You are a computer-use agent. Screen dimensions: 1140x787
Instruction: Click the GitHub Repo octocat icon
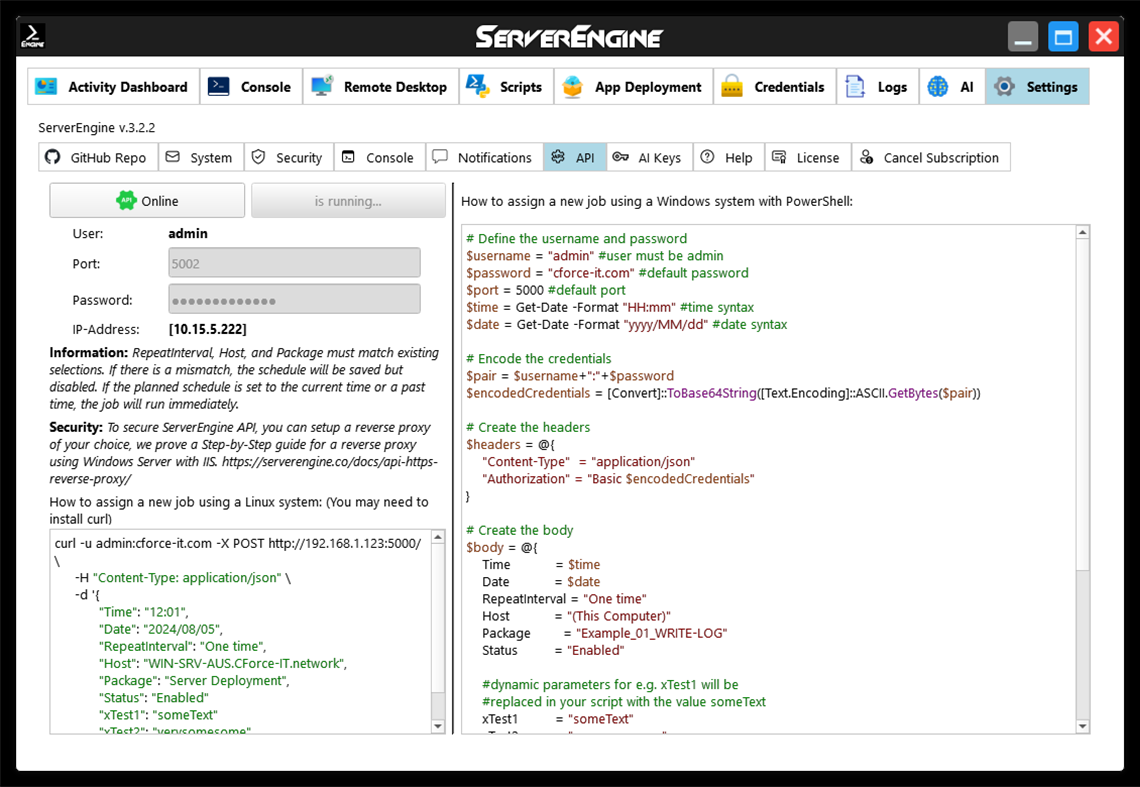(x=51, y=157)
